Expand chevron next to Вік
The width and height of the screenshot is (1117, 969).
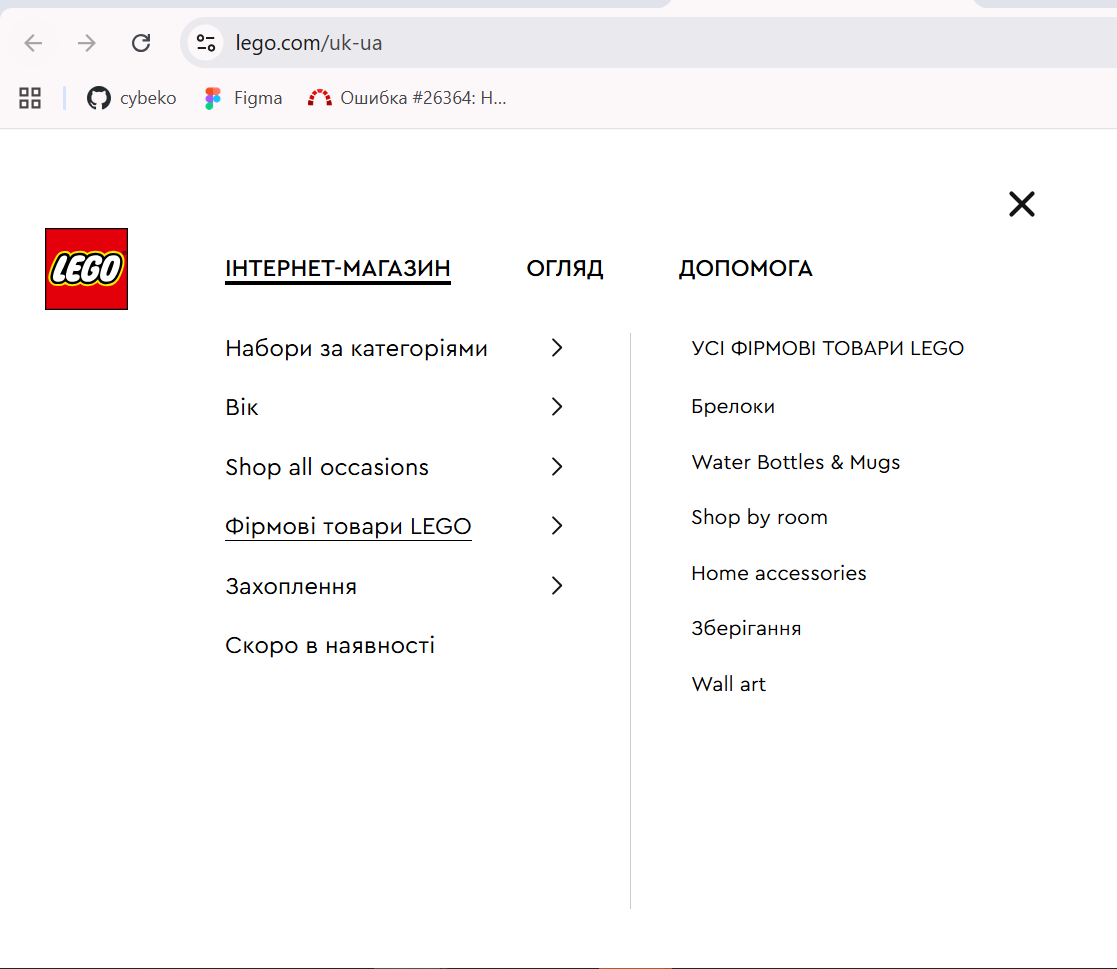[x=557, y=407]
